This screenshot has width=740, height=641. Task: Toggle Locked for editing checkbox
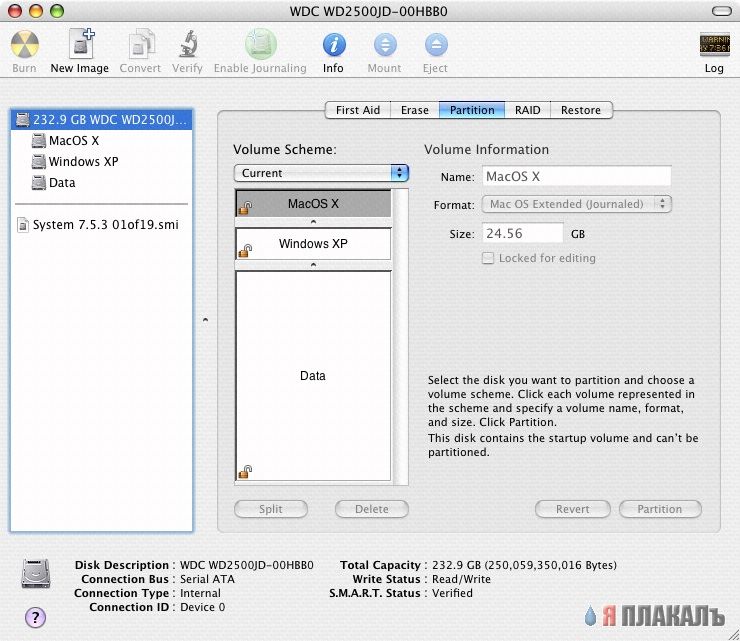488,258
